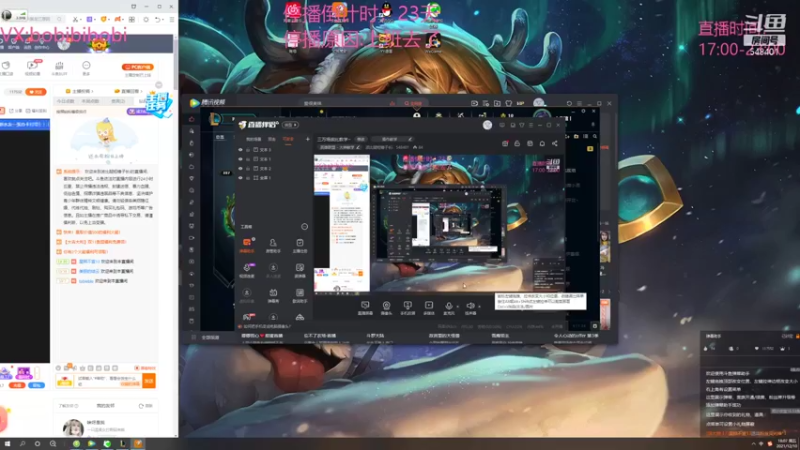This screenshot has height=450, width=800.
Task: Click the grid extensions icon in browser toolbar
Action: click(132, 19)
